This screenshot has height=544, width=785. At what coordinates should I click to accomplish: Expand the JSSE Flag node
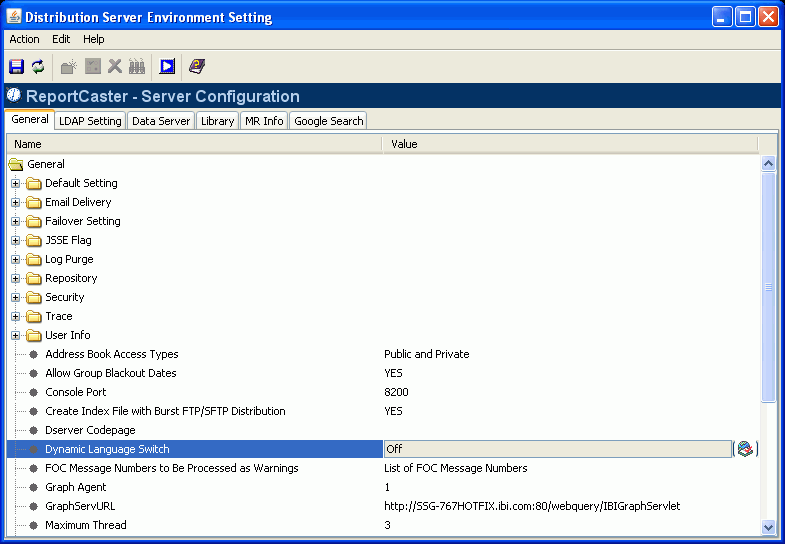[x=16, y=240]
